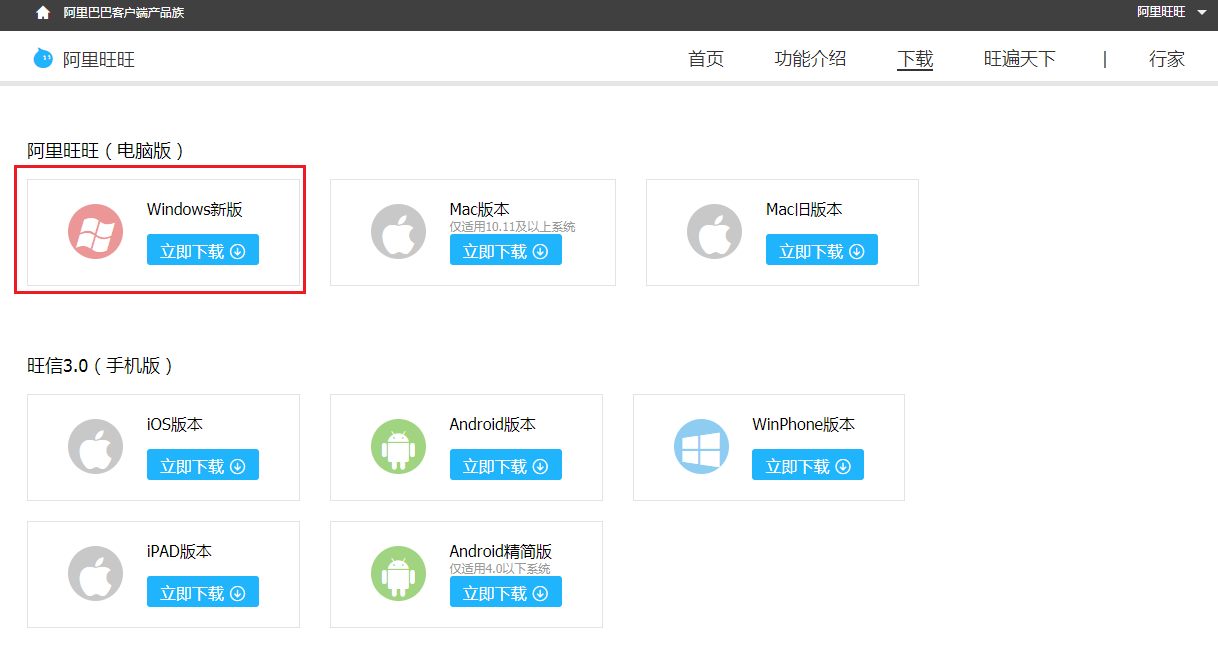Image resolution: width=1218 pixels, height=645 pixels.
Task: Click the WinPhone版本 Windows icon
Action: tap(702, 447)
